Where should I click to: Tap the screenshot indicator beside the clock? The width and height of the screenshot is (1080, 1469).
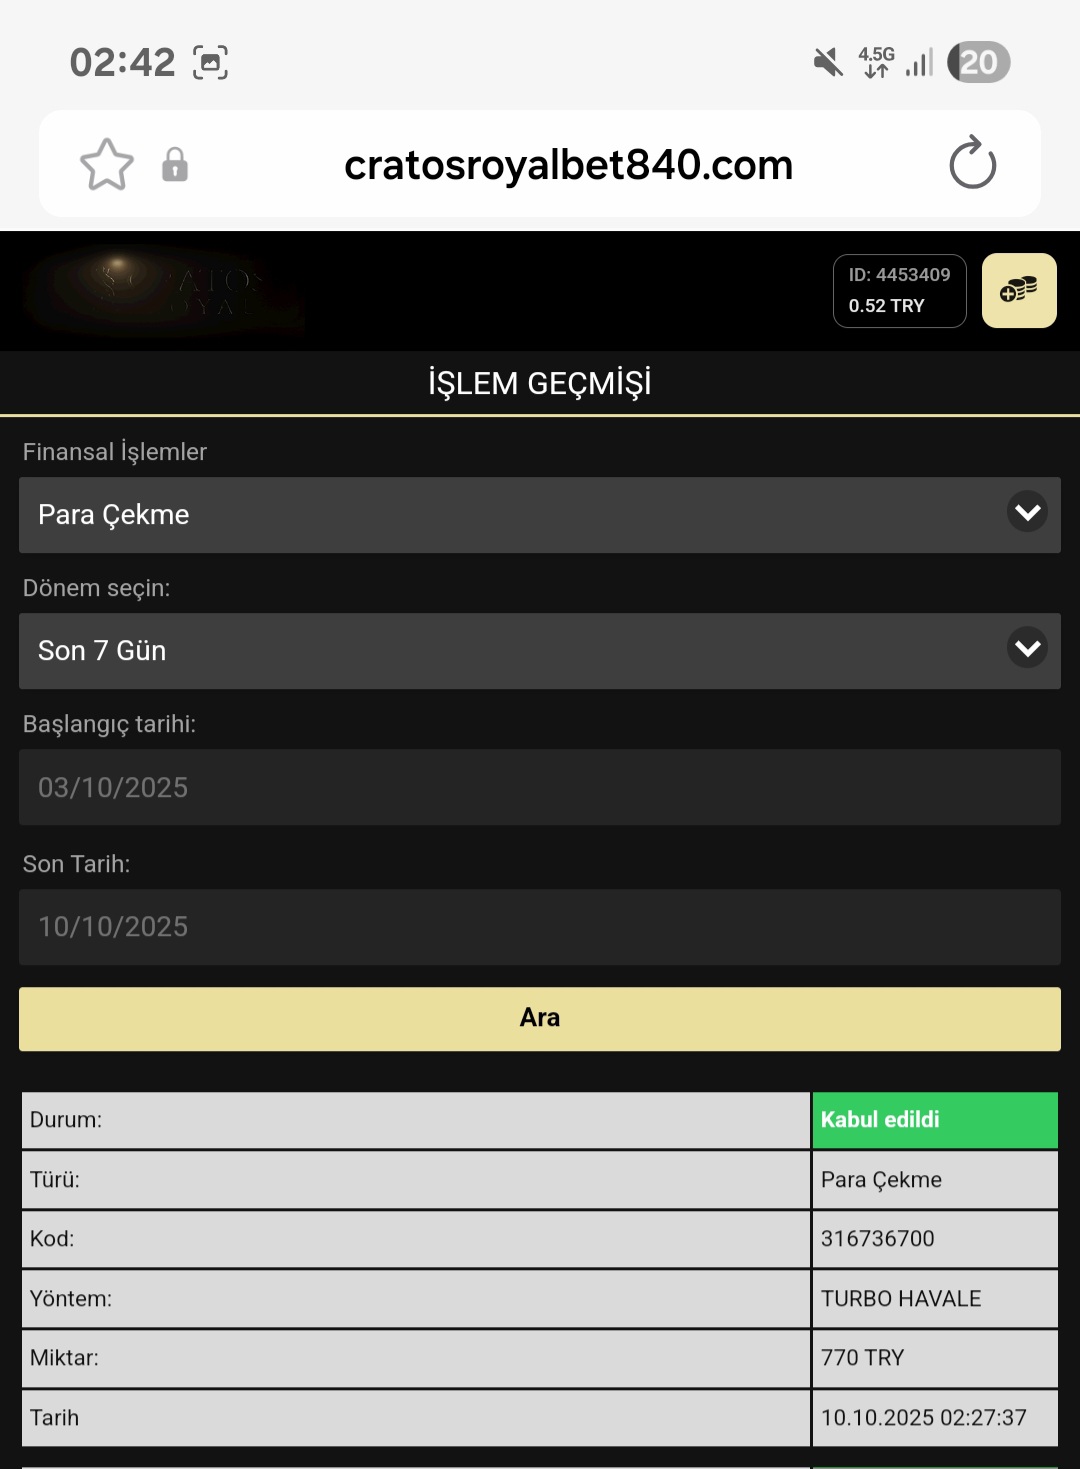(210, 62)
